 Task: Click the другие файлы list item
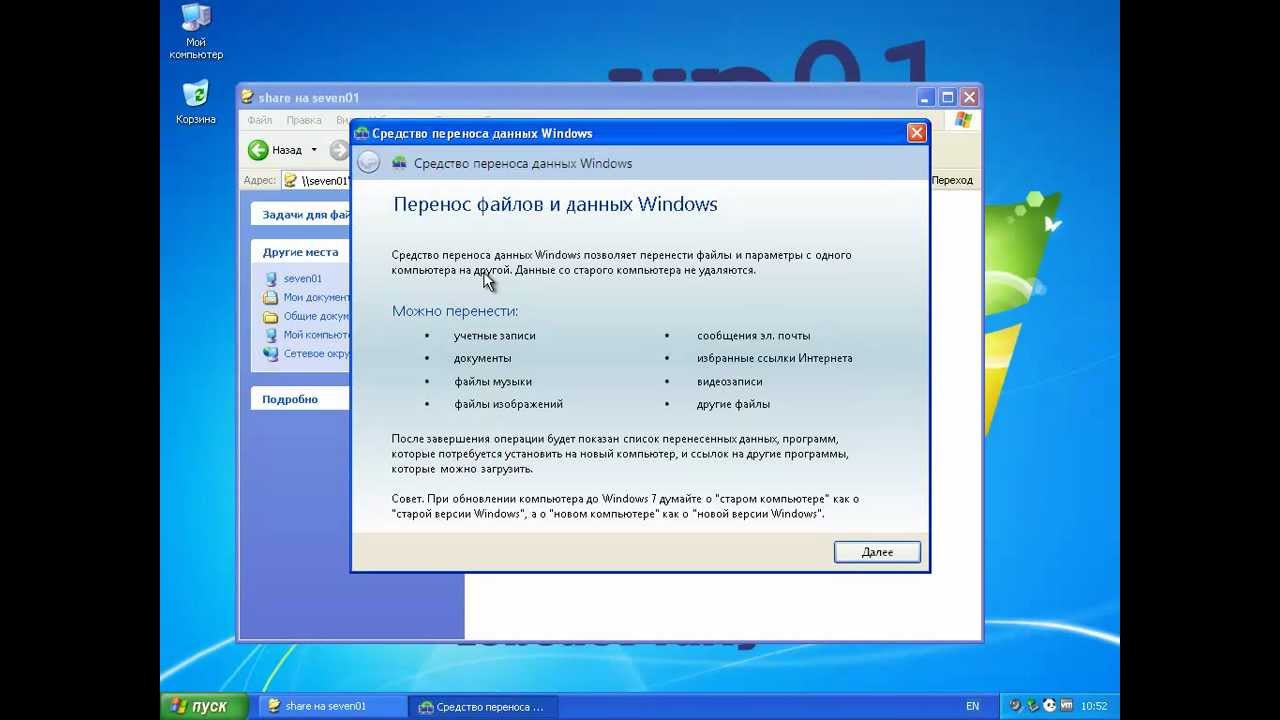point(733,404)
